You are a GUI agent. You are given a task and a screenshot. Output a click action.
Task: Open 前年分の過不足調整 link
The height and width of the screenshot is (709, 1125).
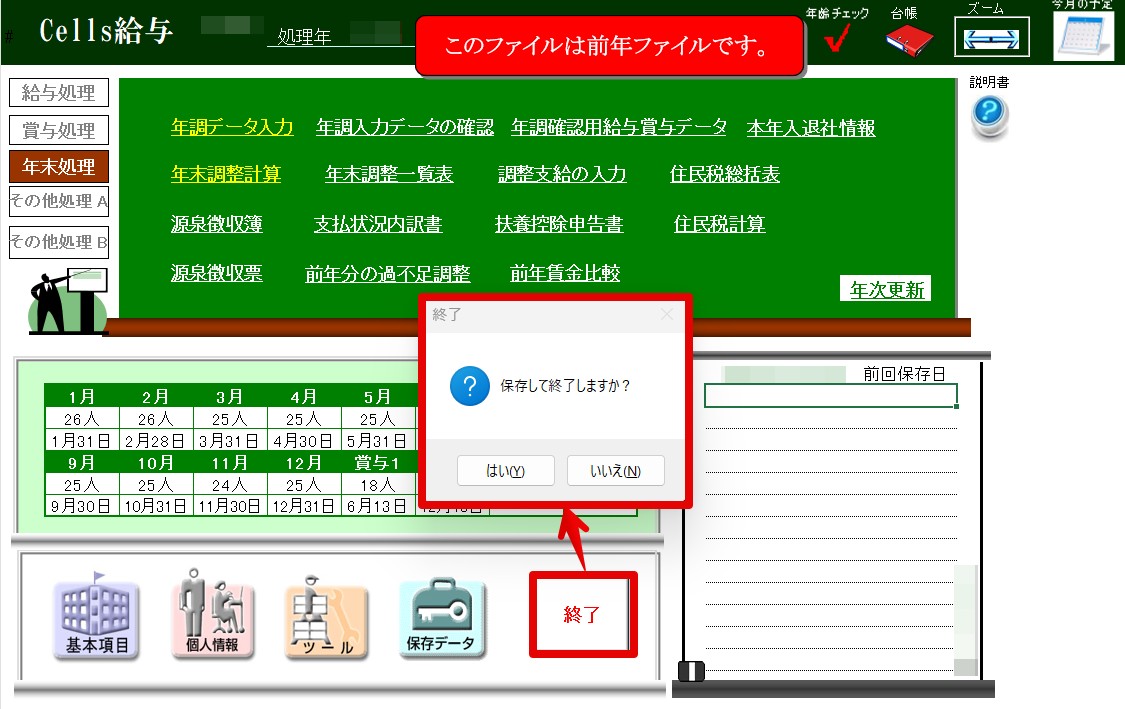tap(387, 273)
